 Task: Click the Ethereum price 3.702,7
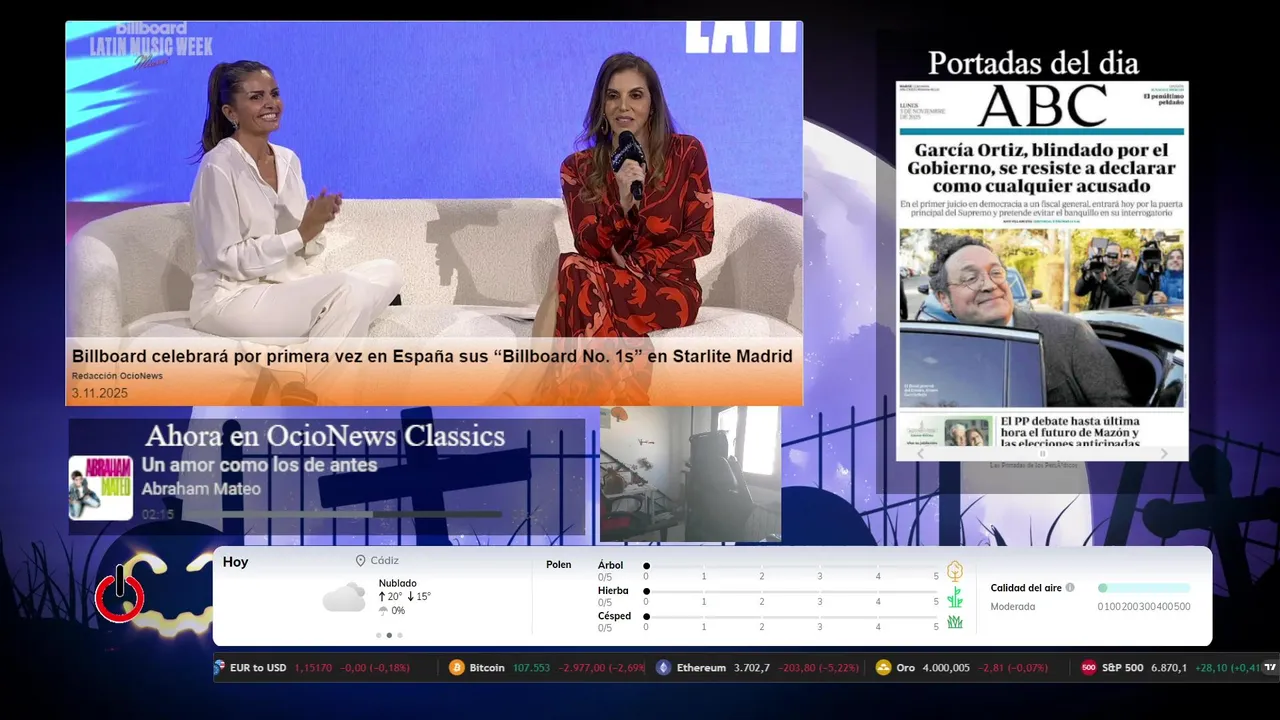click(x=751, y=668)
